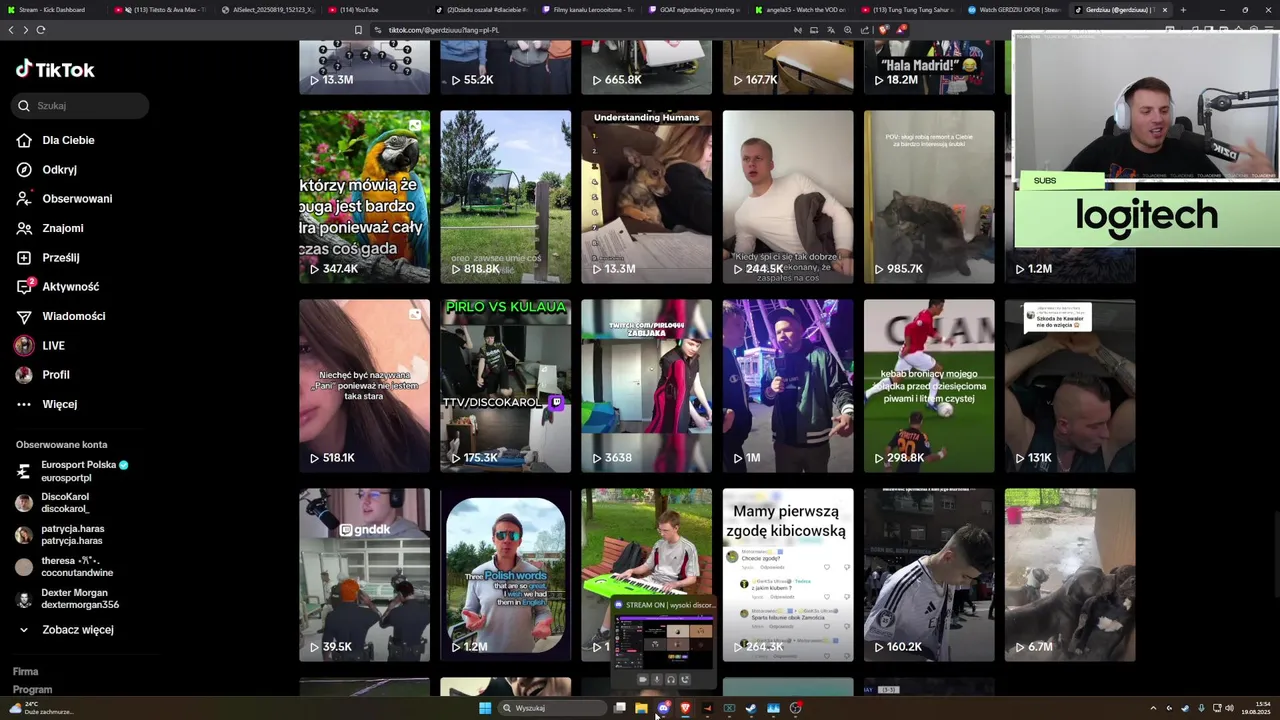Open Discord from taskbar
Screen dimensions: 1280x720
click(x=663, y=708)
